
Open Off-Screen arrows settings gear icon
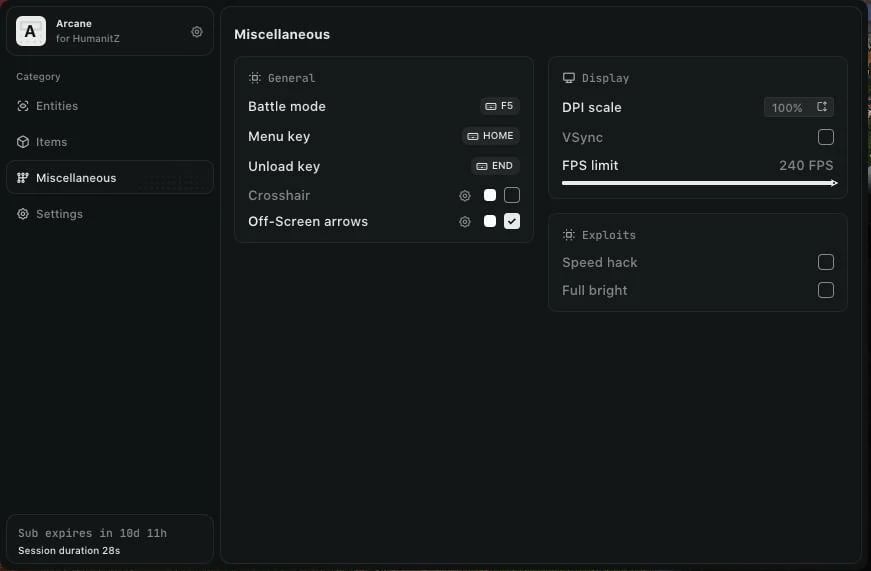tap(465, 222)
